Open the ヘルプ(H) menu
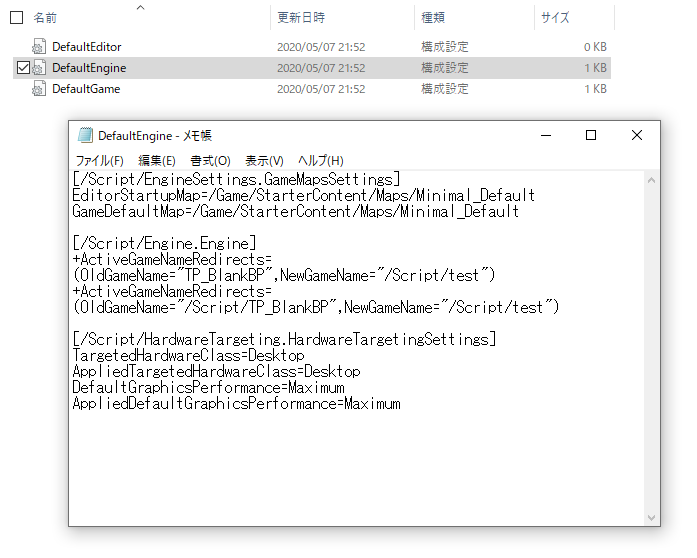 (x=320, y=161)
